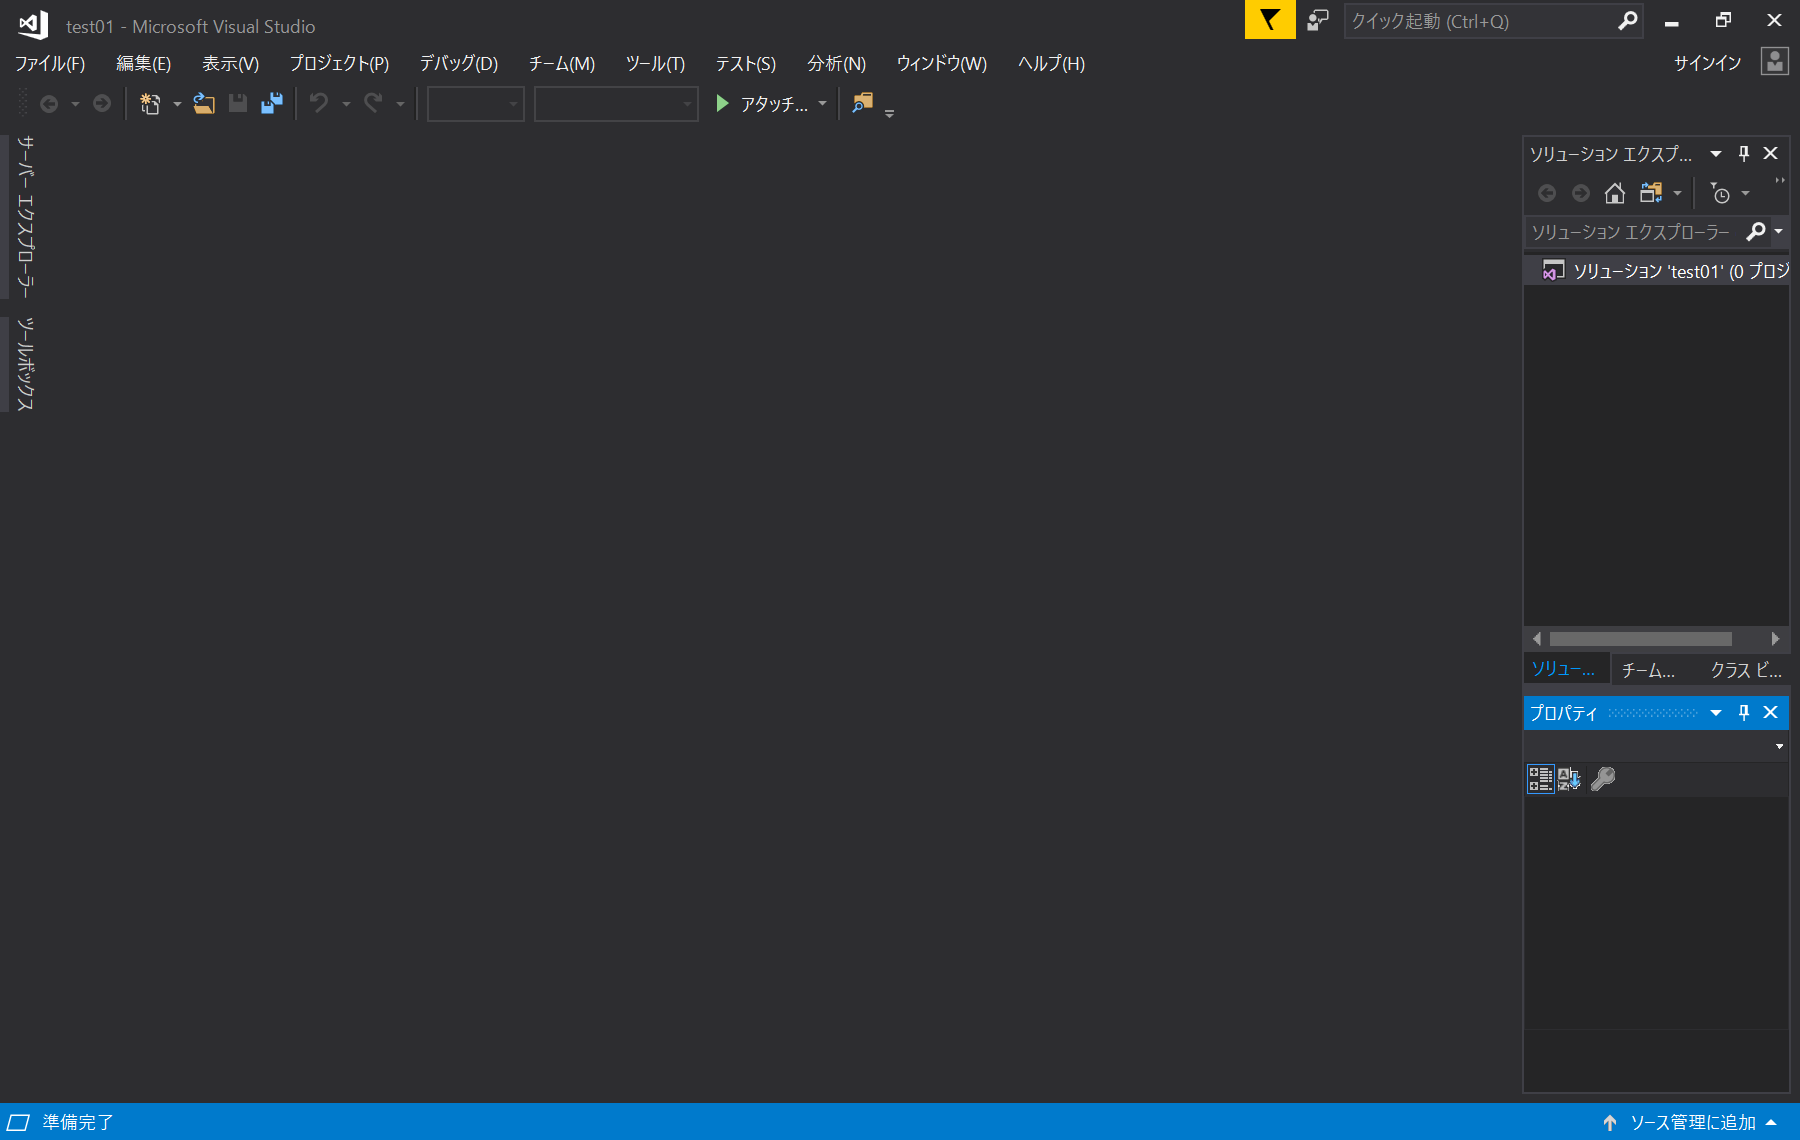Open the プロパティ object selector combo box
Screen dimensions: 1800x1140
pos(1656,746)
